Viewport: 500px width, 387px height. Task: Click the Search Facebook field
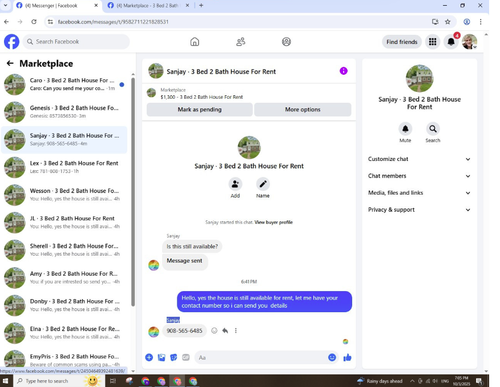(x=76, y=42)
